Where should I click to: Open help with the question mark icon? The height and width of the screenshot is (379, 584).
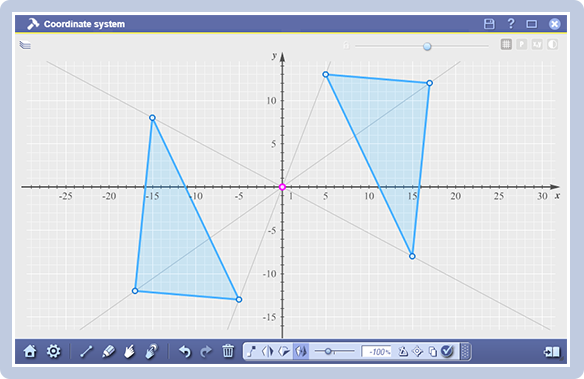coord(511,24)
